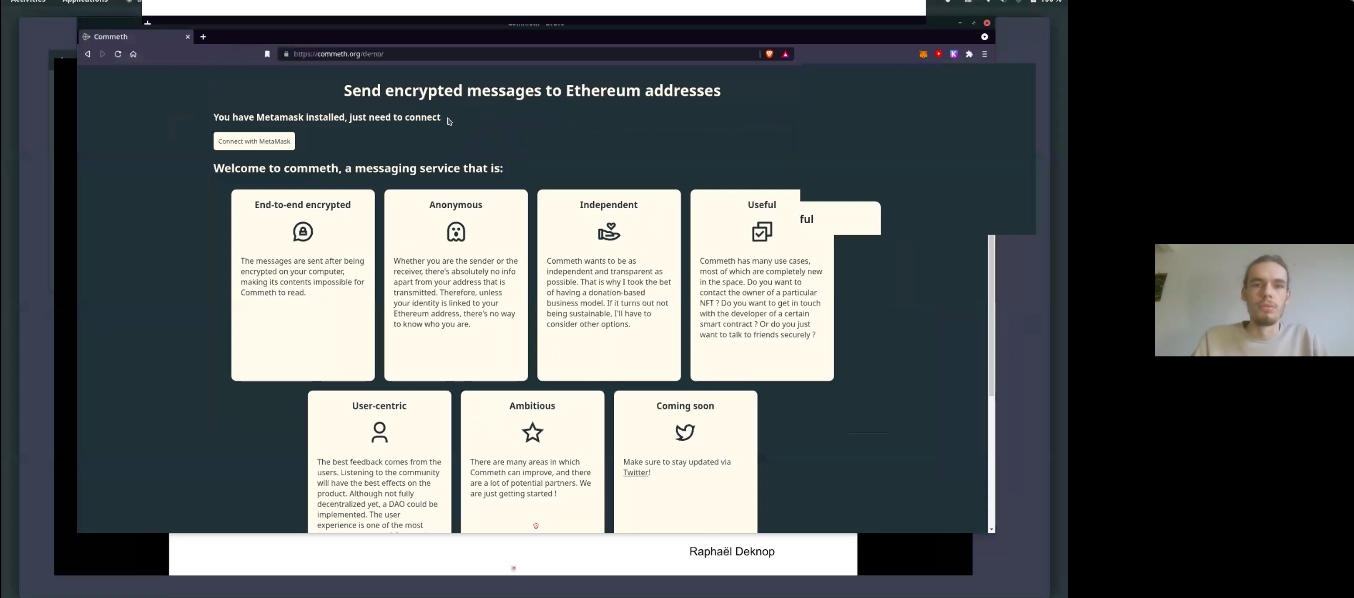Open the Brave Rewards triangle icon
Image resolution: width=1354 pixels, height=598 pixels.
coord(785,54)
